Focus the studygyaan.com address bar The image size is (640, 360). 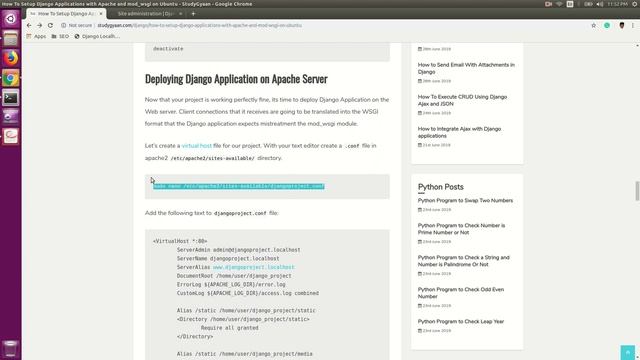click(x=199, y=25)
